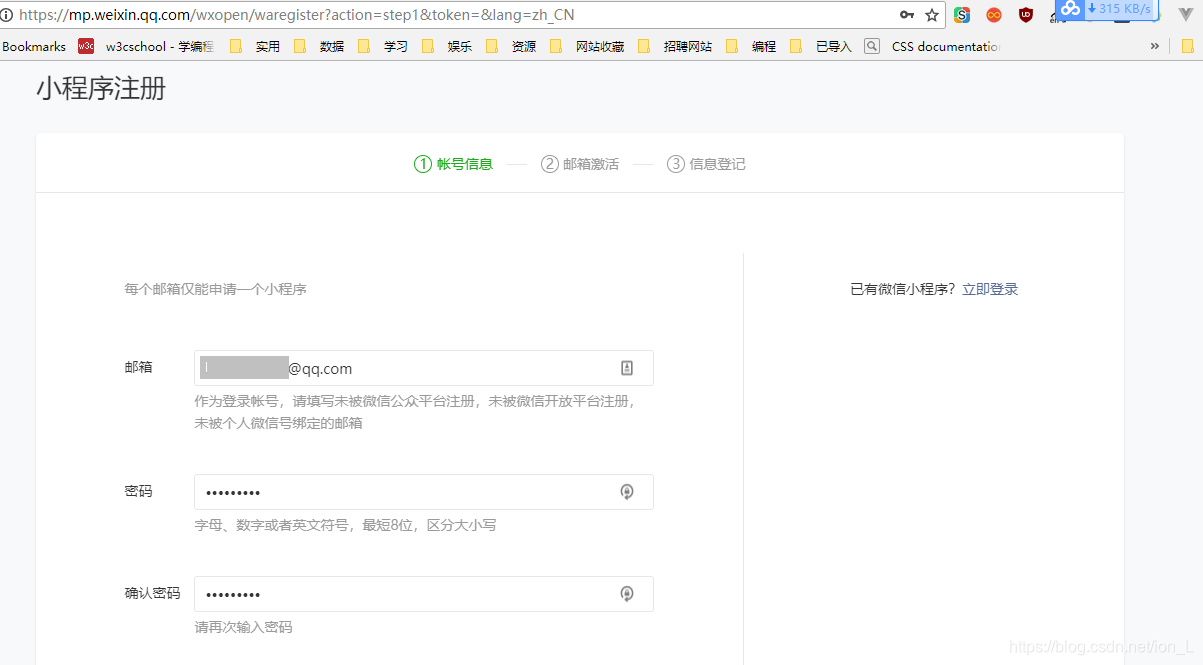Click the Bookmarks label in bookmarks bar
Screen dimensions: 1203x665
[x=34, y=46]
